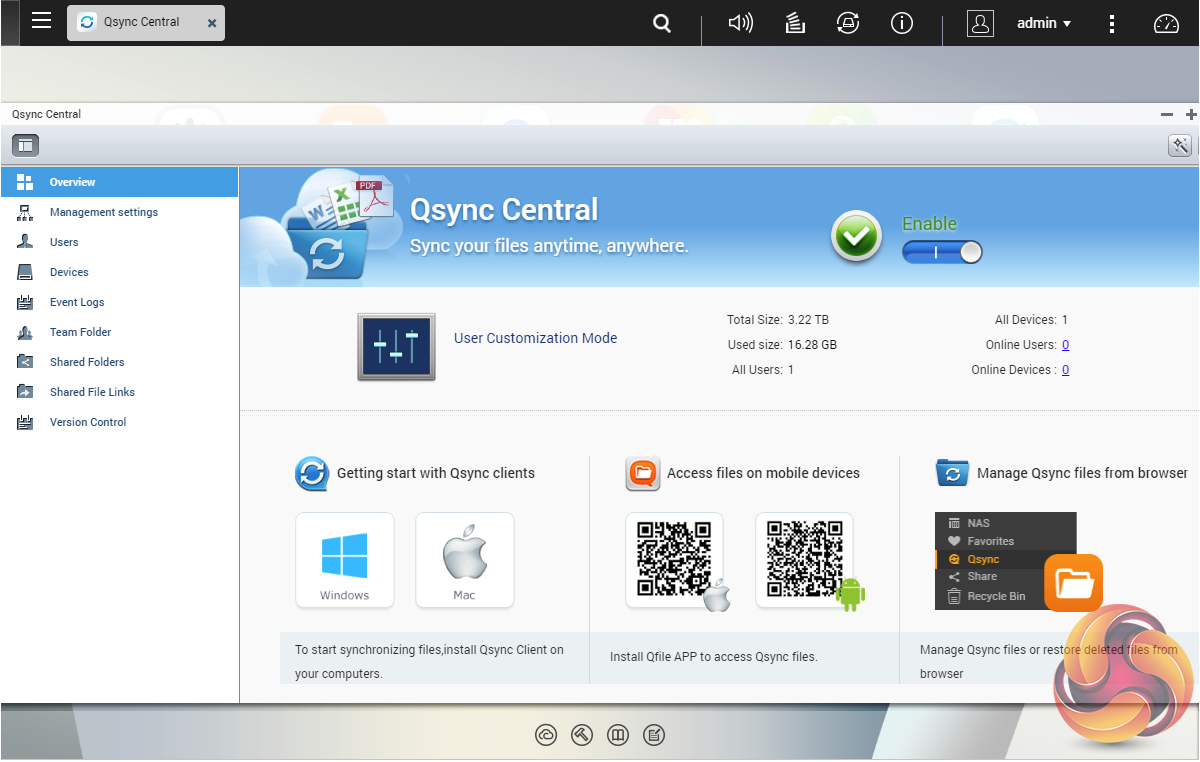Close the Qsync Central taskbar tab

pos(212,23)
